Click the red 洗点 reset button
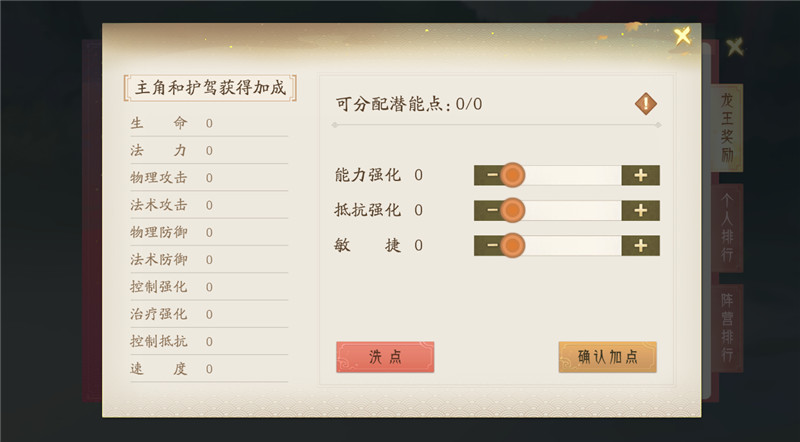The image size is (800, 442). pos(385,357)
